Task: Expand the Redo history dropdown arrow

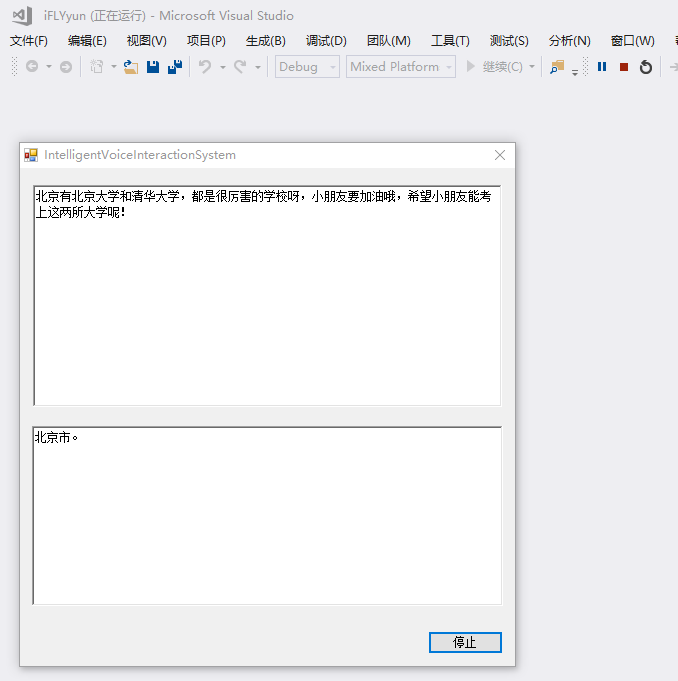Action: coord(258,67)
